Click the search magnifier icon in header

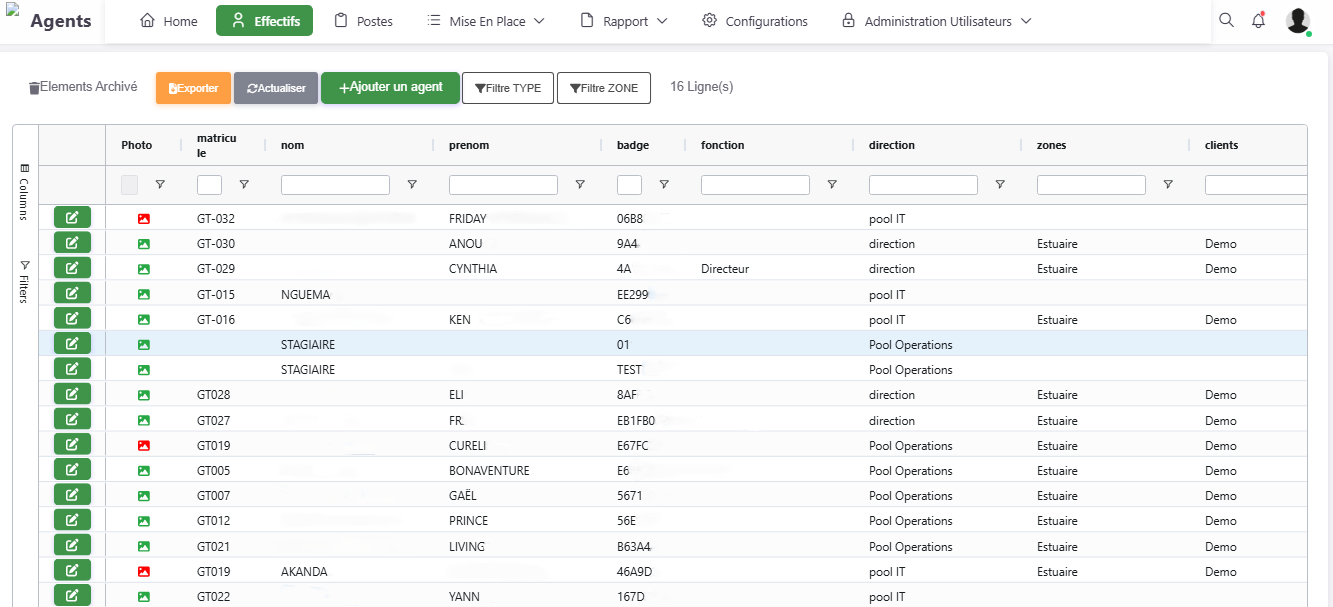pyautogui.click(x=1226, y=20)
